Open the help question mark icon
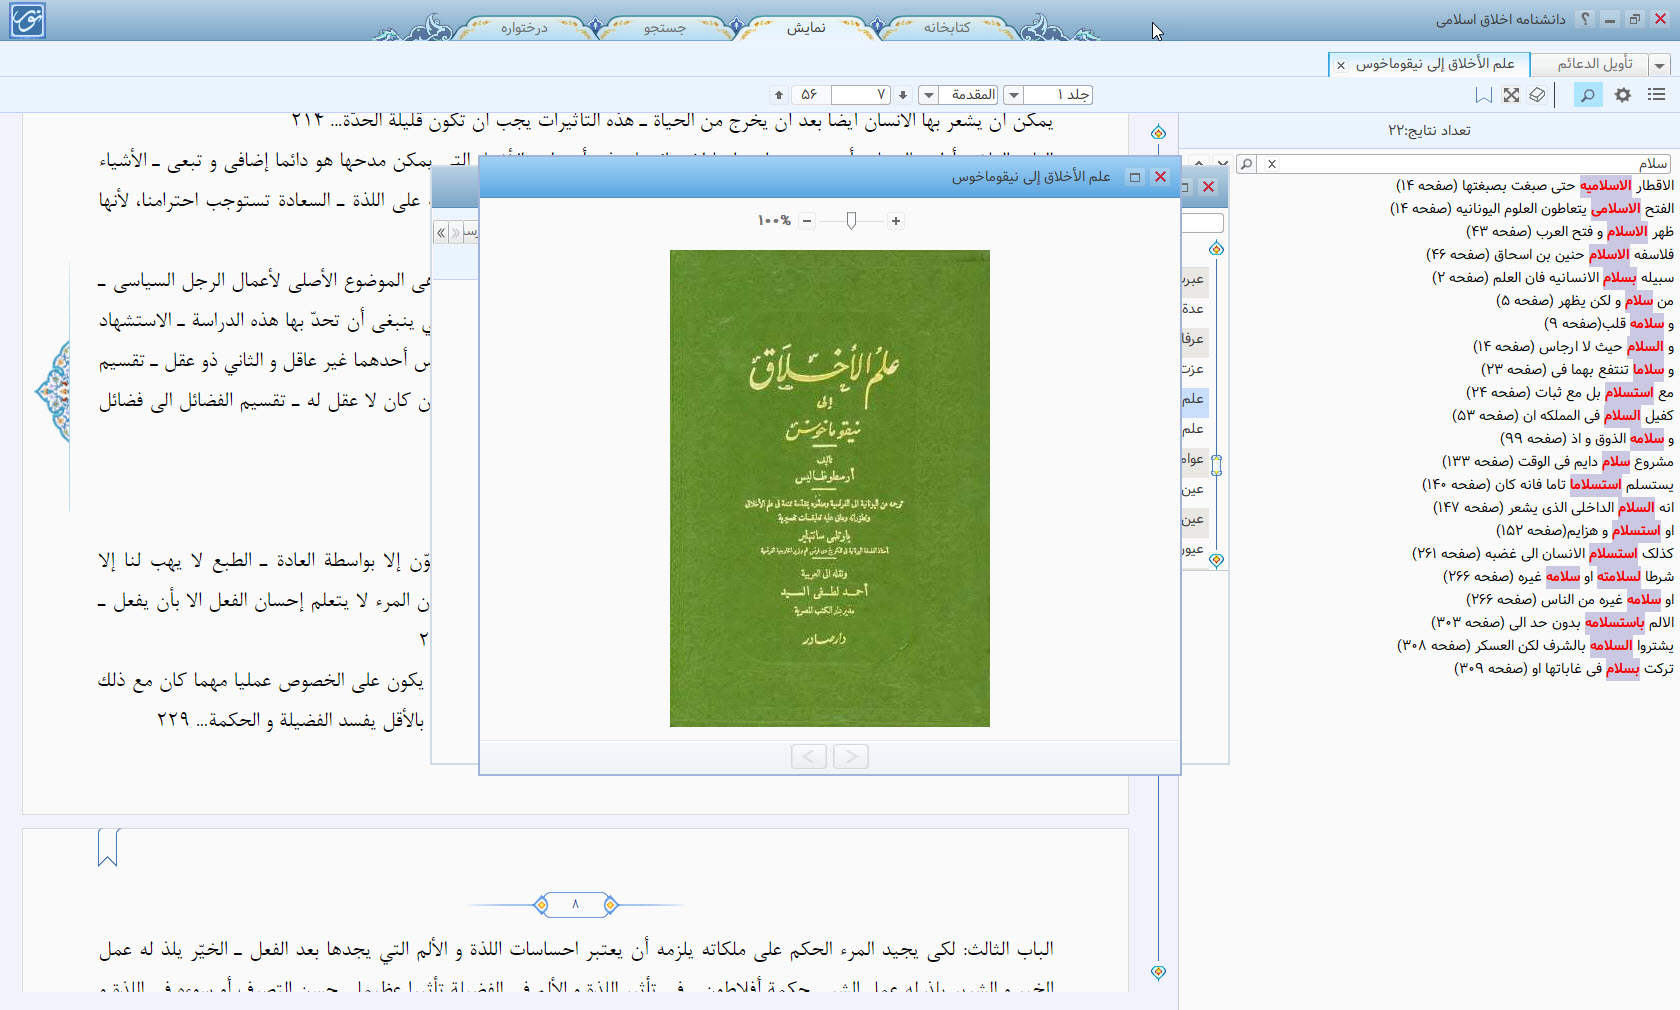 pyautogui.click(x=1585, y=19)
